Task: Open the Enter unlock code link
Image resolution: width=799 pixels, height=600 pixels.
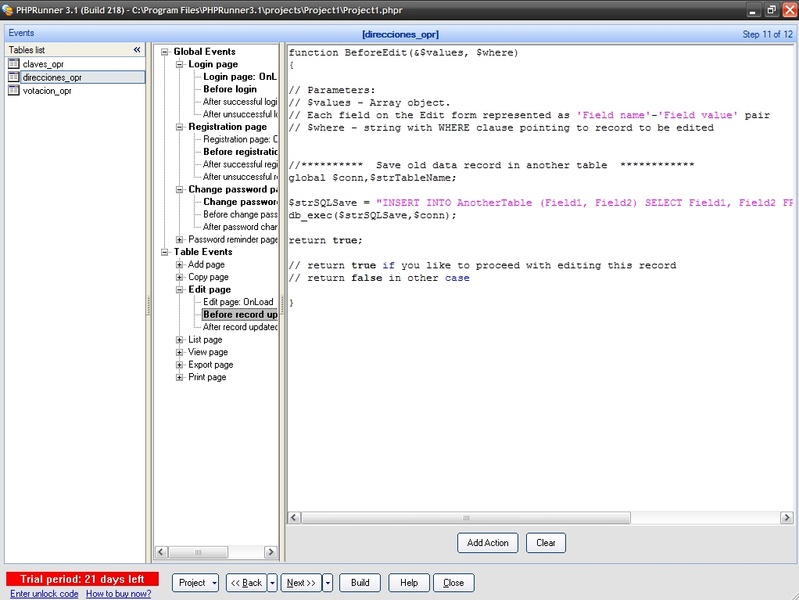Action: [x=44, y=594]
